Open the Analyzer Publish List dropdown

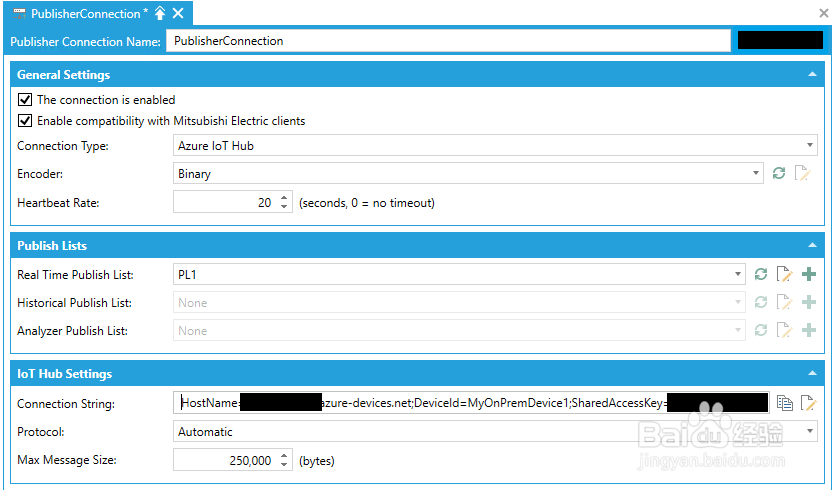(x=738, y=330)
